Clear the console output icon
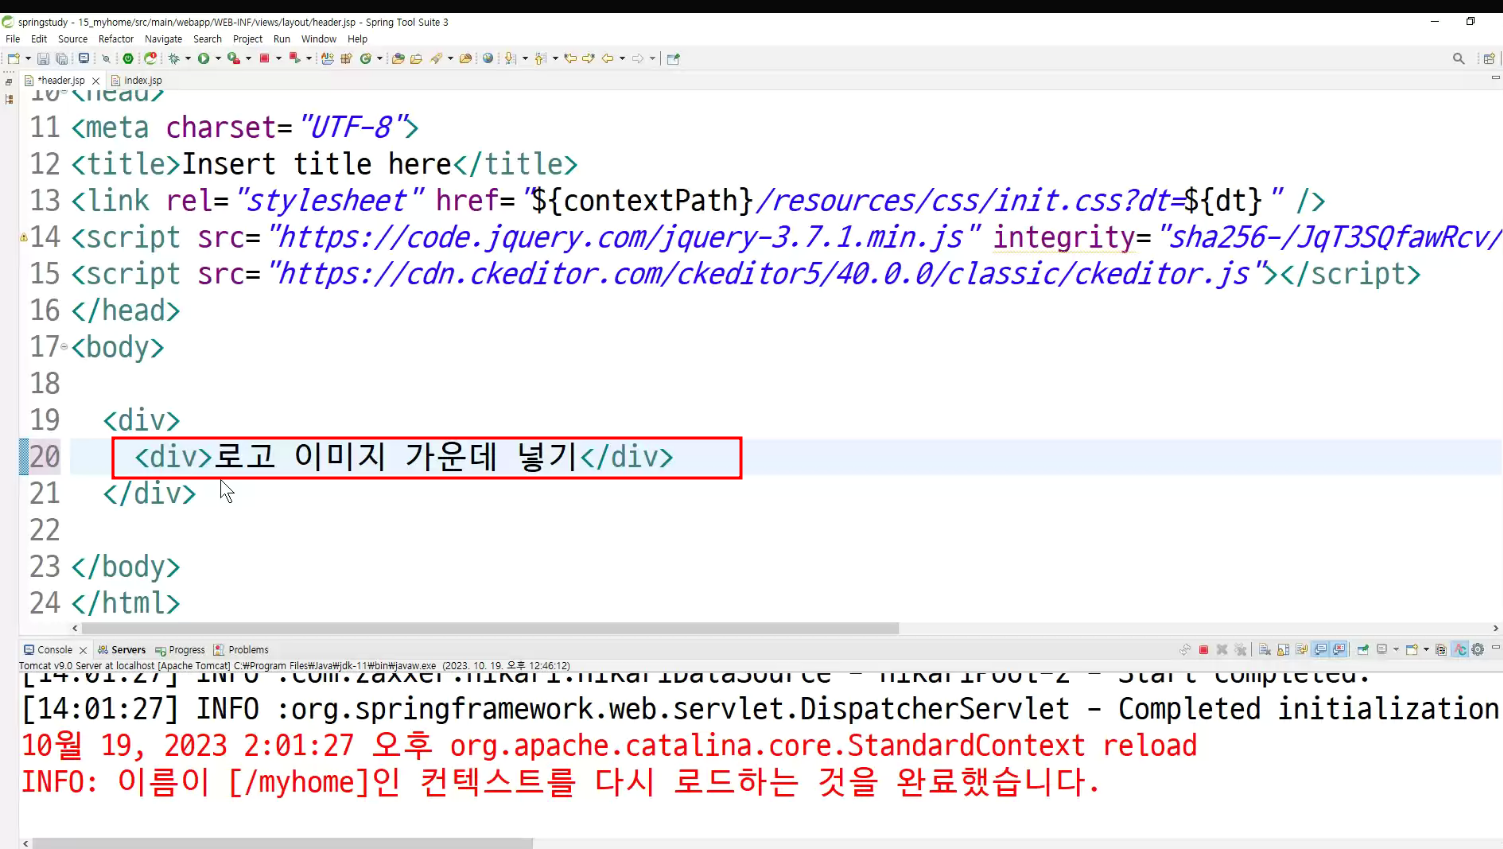Viewport: 1503px width, 849px height. point(1265,650)
